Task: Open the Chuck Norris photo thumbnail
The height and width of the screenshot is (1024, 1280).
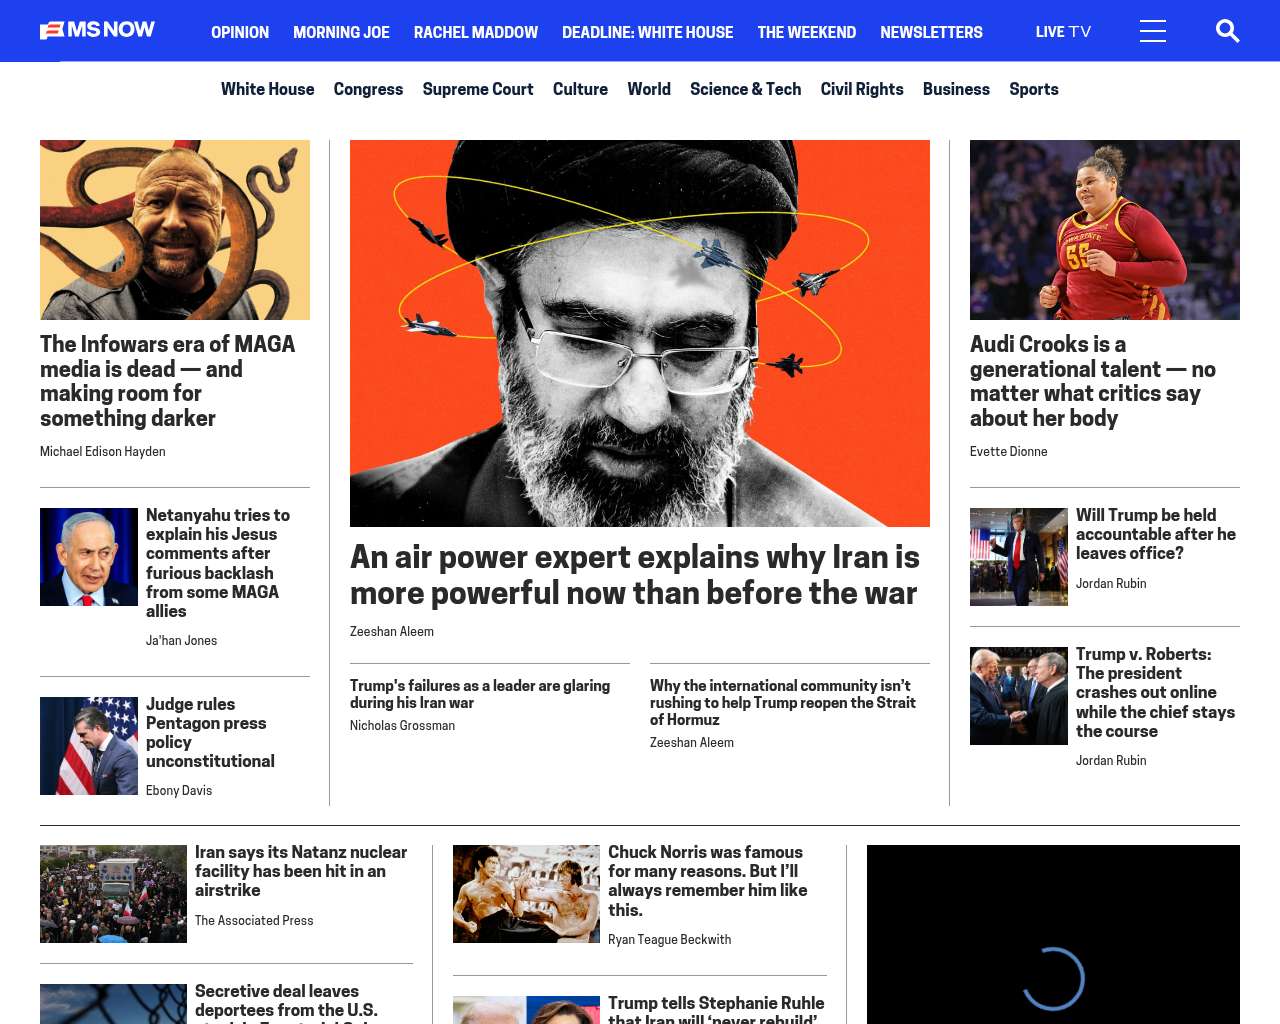Action: (526, 894)
